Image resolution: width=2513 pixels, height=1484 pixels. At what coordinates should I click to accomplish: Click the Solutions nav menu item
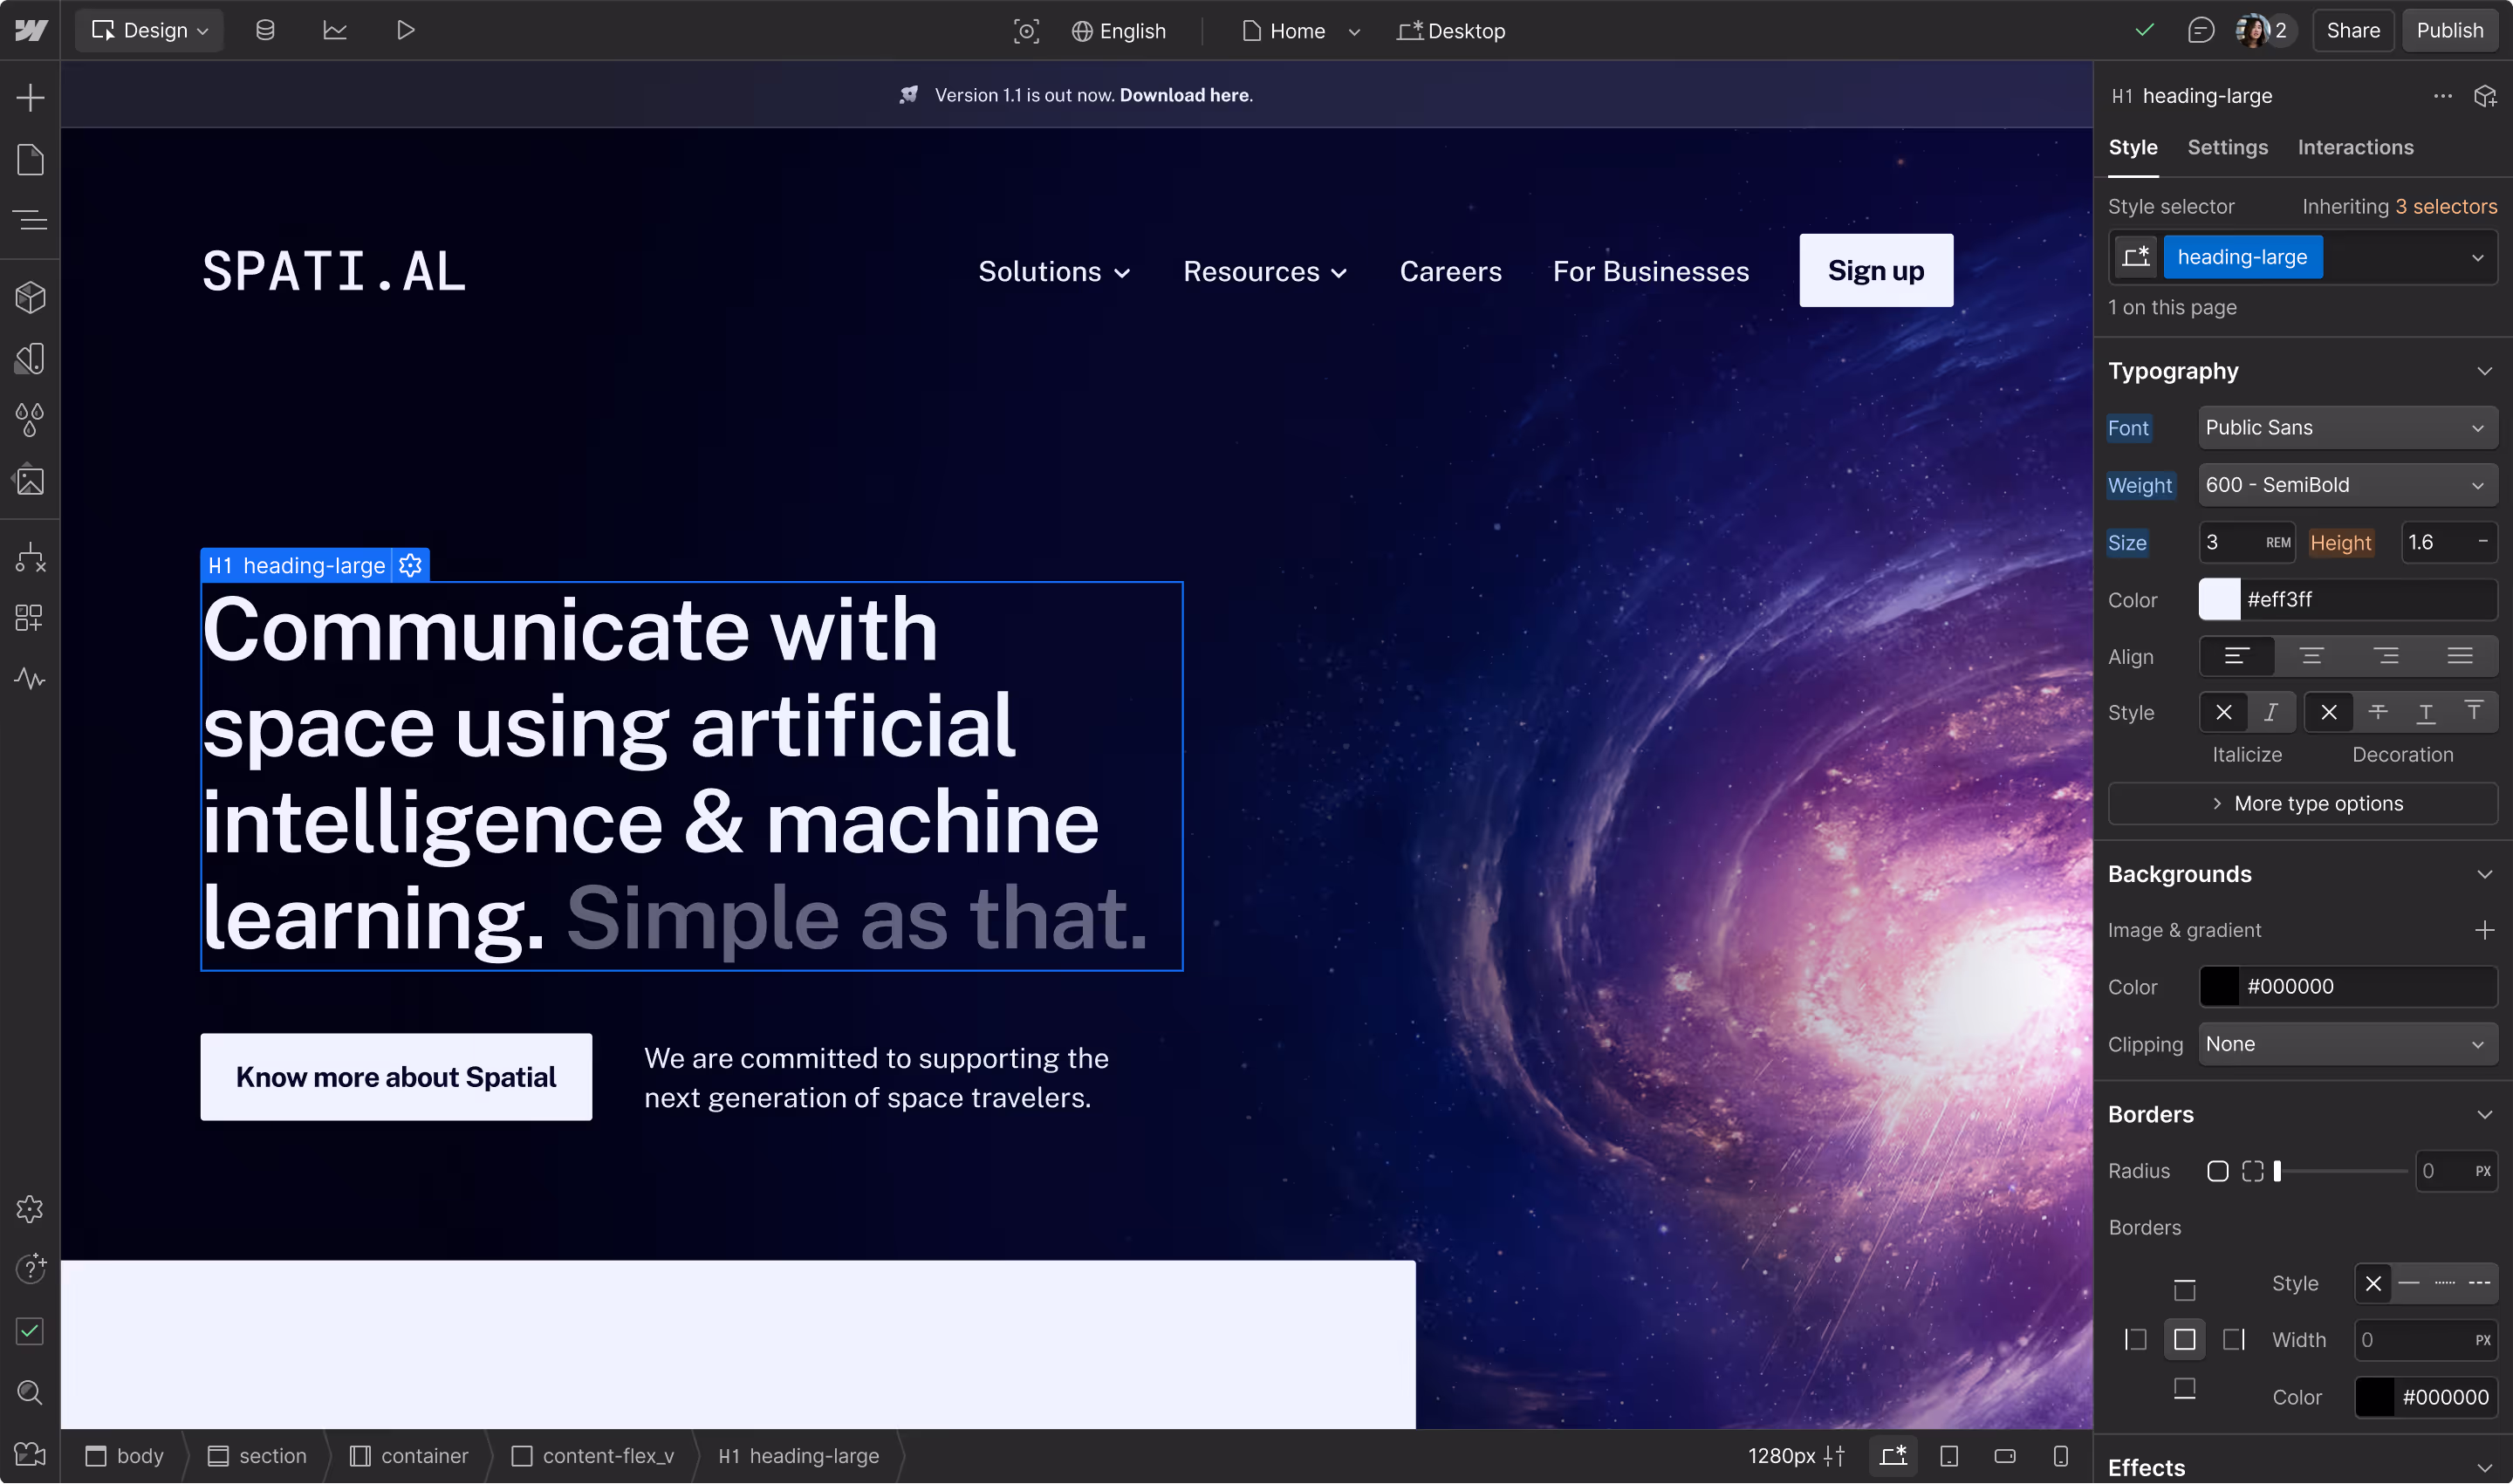pos(1055,271)
